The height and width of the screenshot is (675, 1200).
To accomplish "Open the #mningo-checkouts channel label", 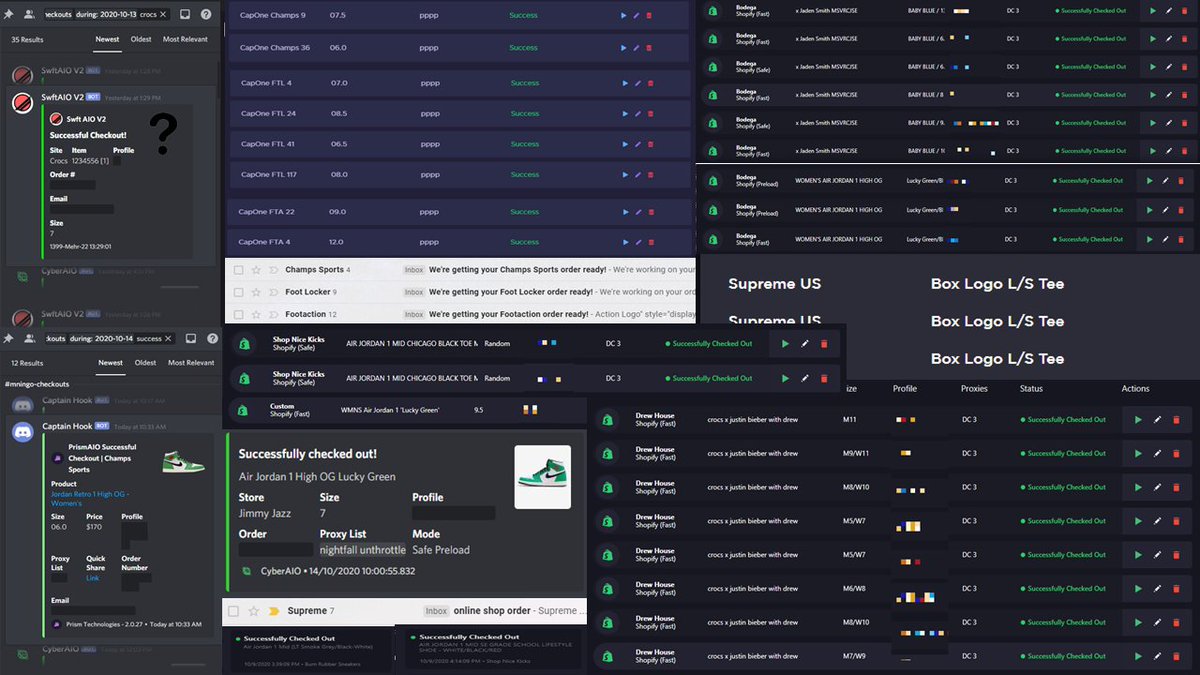I will tap(38, 384).
